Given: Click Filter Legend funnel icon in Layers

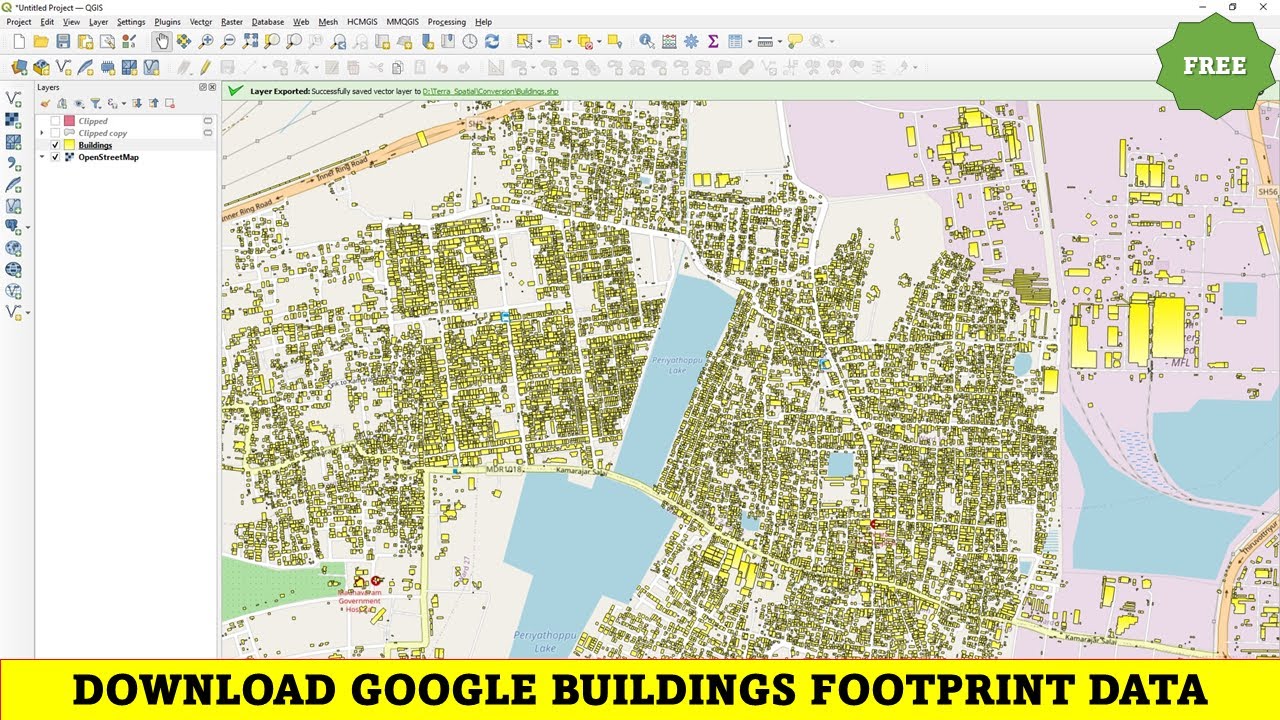Looking at the screenshot, I should point(95,103).
